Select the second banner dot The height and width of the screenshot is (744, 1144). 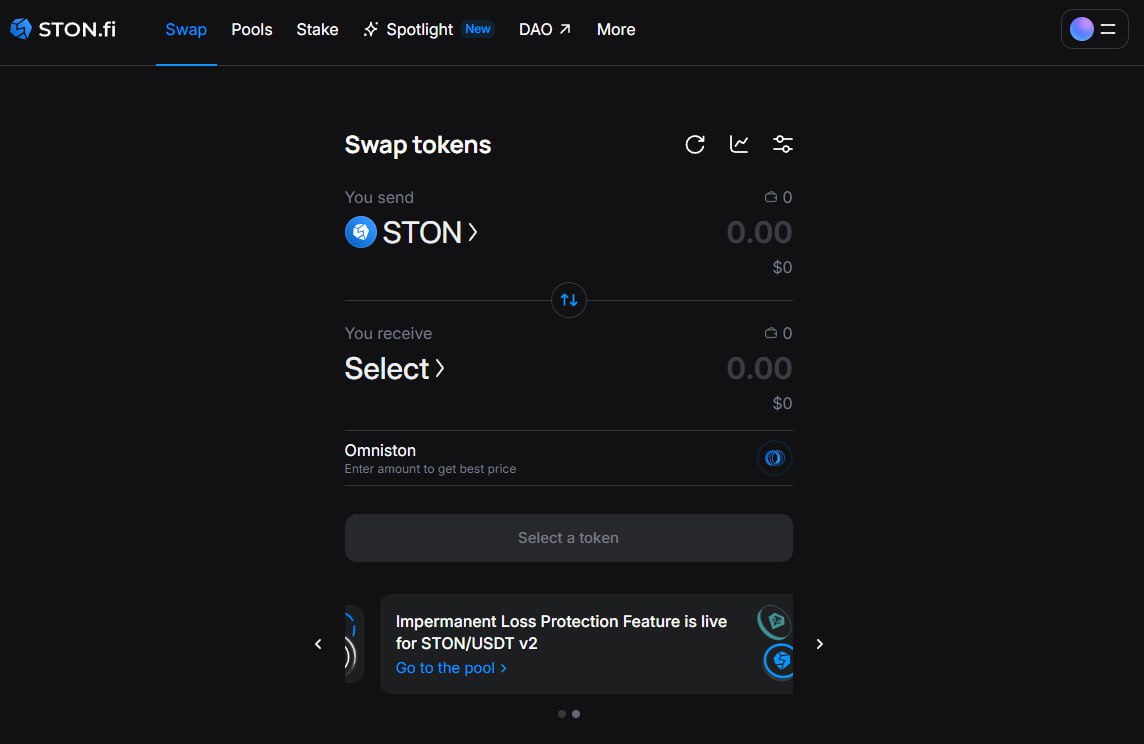coord(576,714)
